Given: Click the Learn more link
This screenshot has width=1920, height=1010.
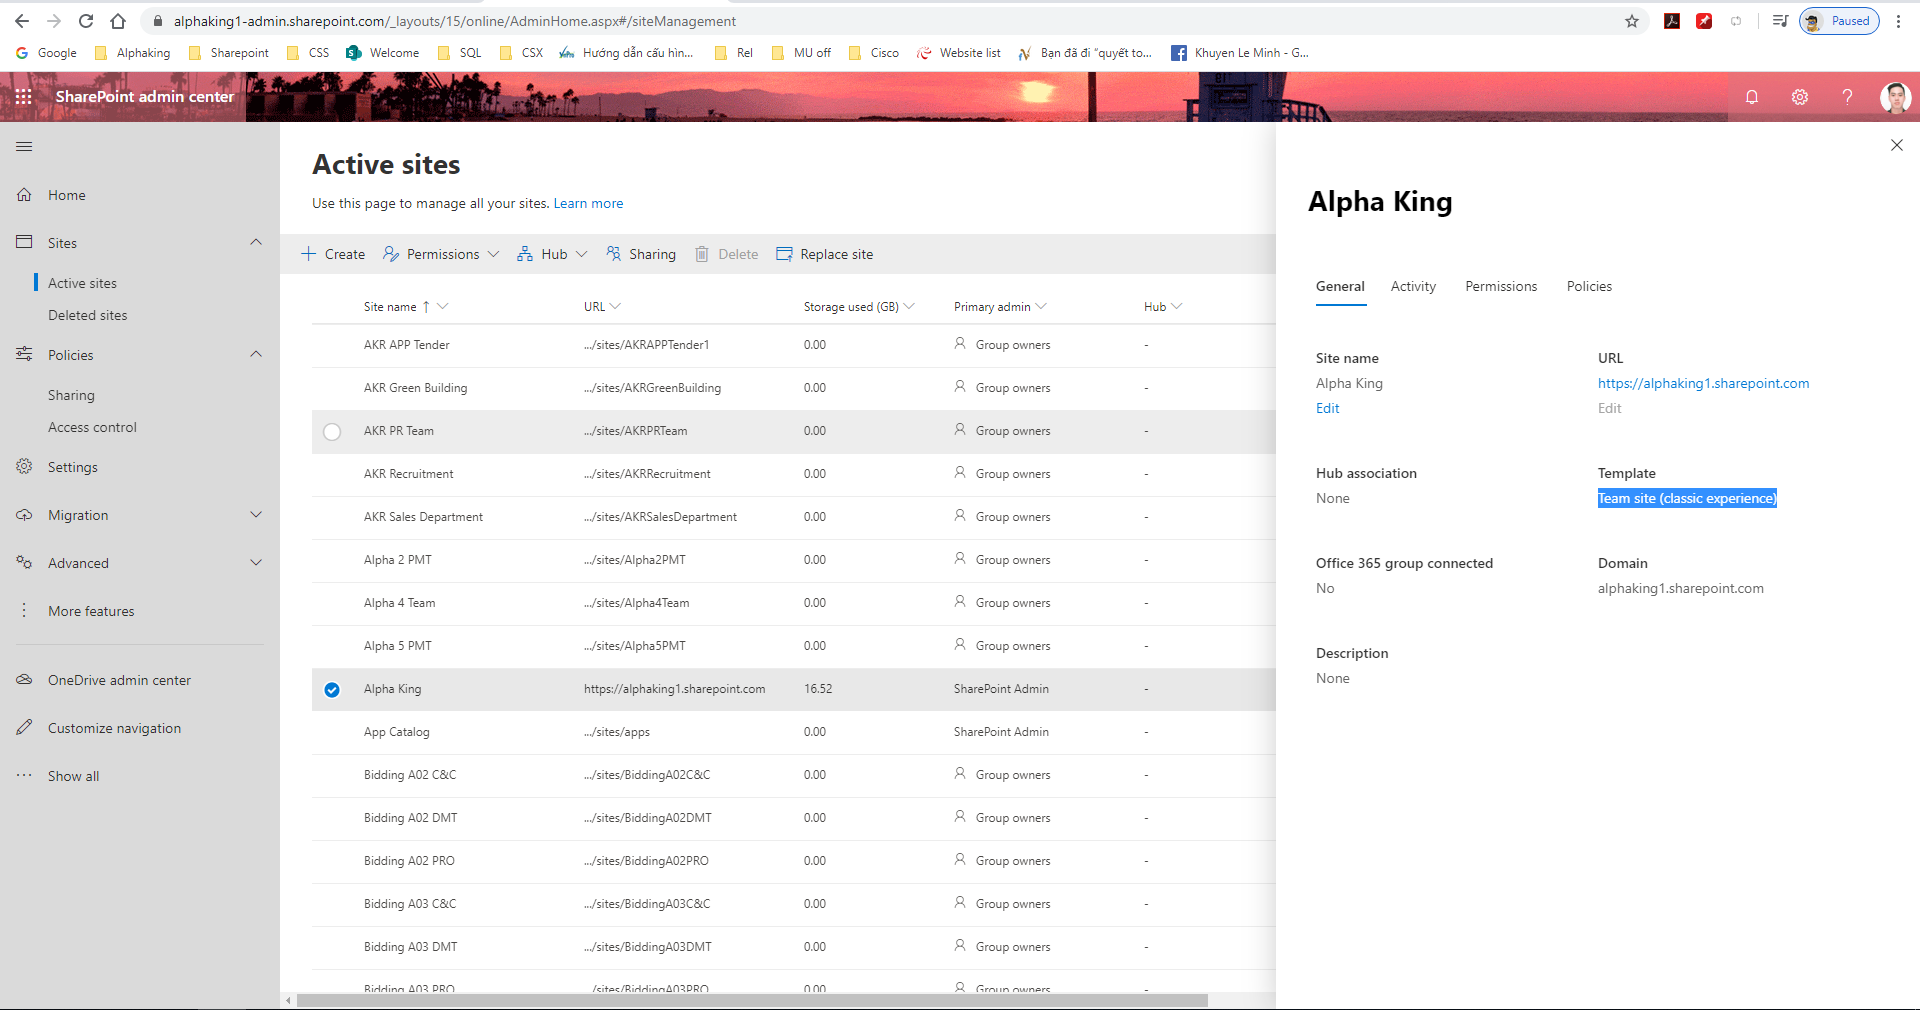Looking at the screenshot, I should [x=588, y=204].
